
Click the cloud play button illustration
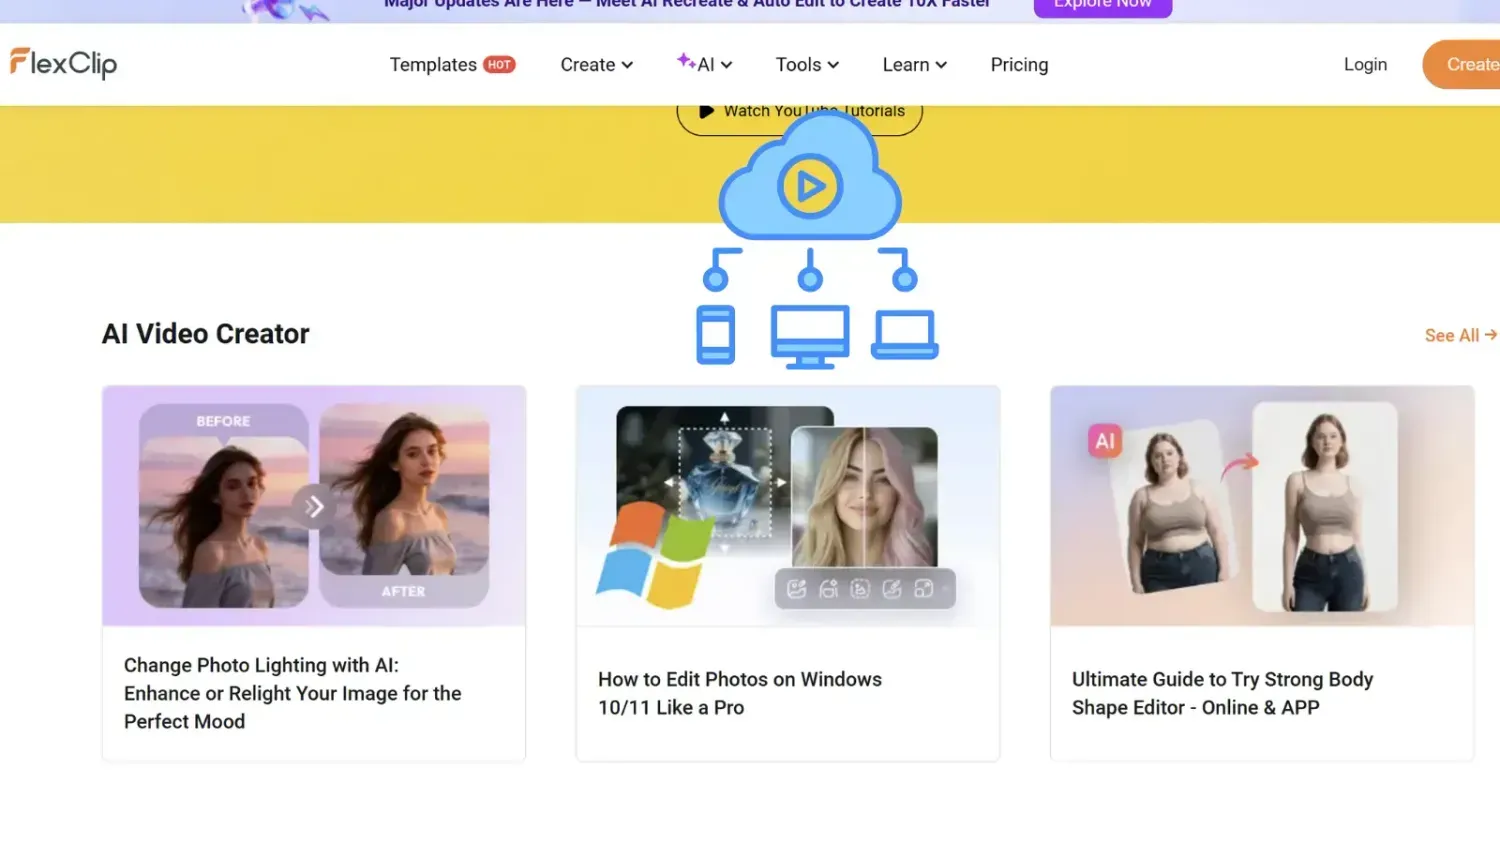tap(810, 185)
